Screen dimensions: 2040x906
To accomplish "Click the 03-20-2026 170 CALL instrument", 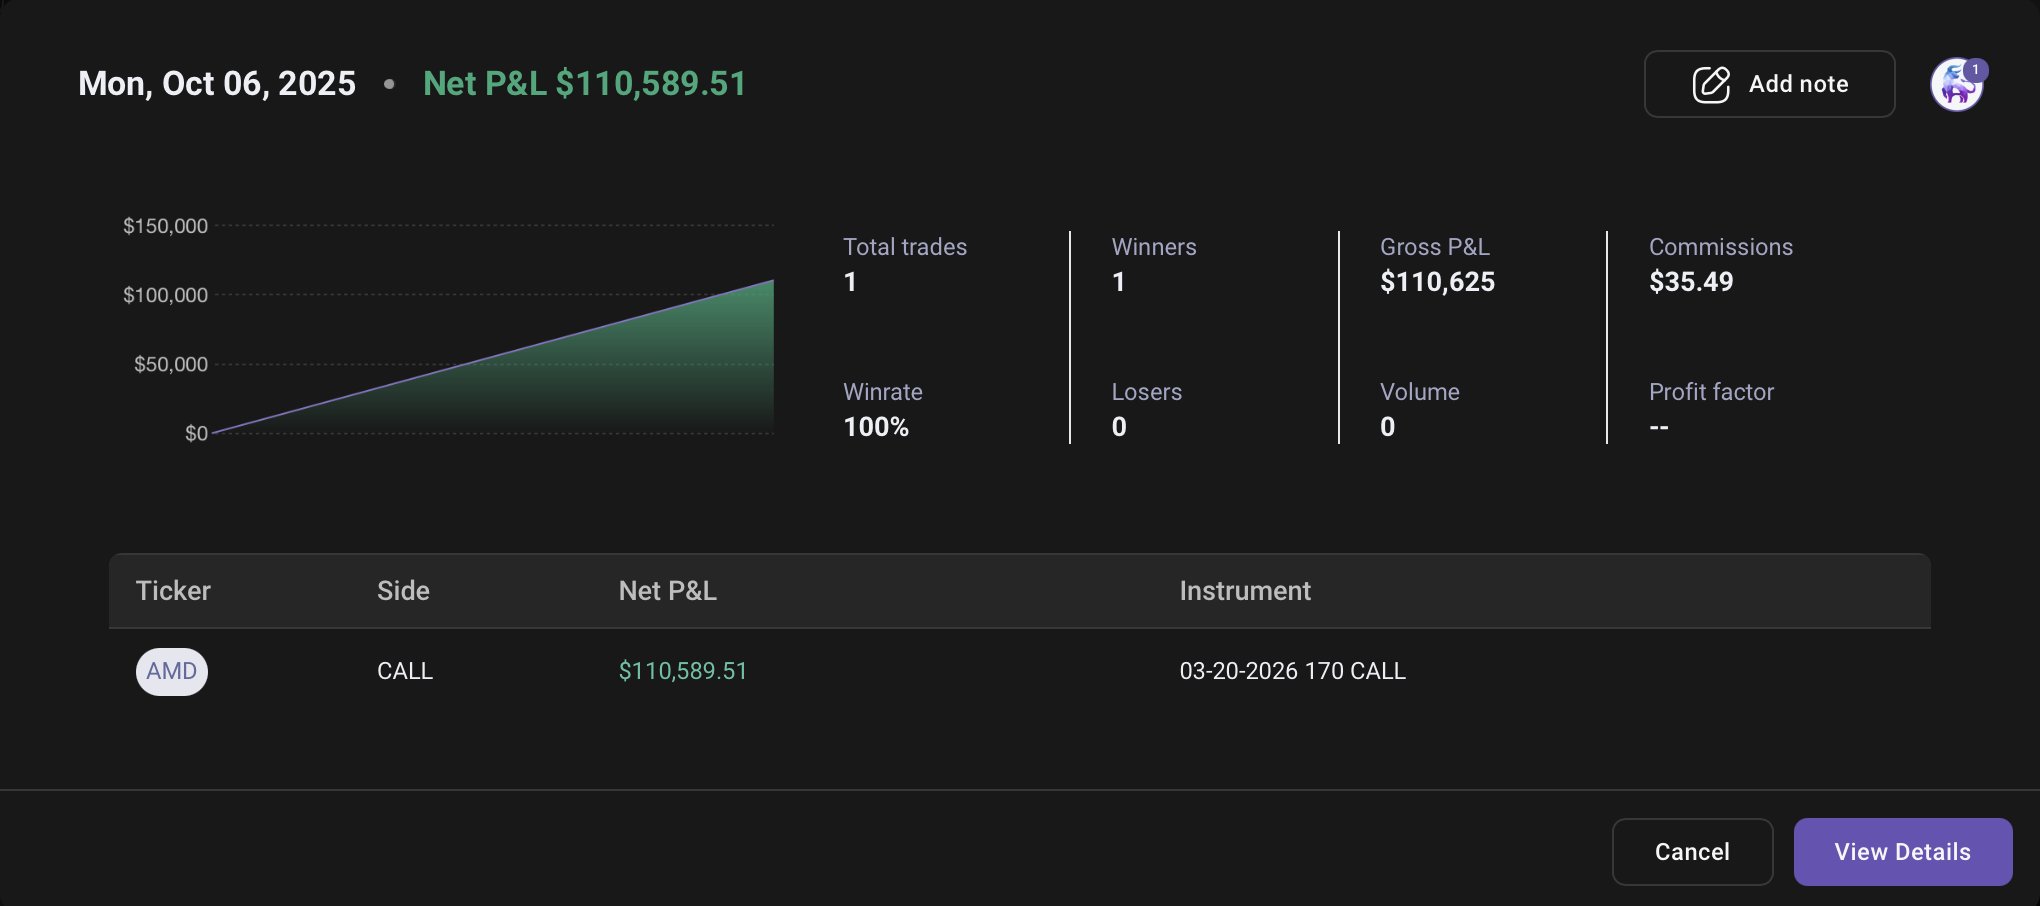I will 1292,671.
